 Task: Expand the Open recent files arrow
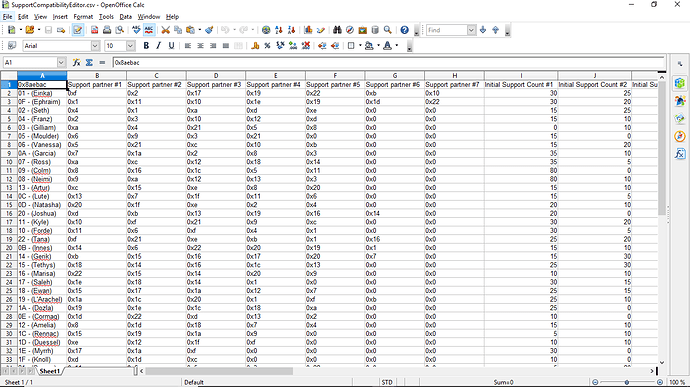pyautogui.click(x=39, y=30)
